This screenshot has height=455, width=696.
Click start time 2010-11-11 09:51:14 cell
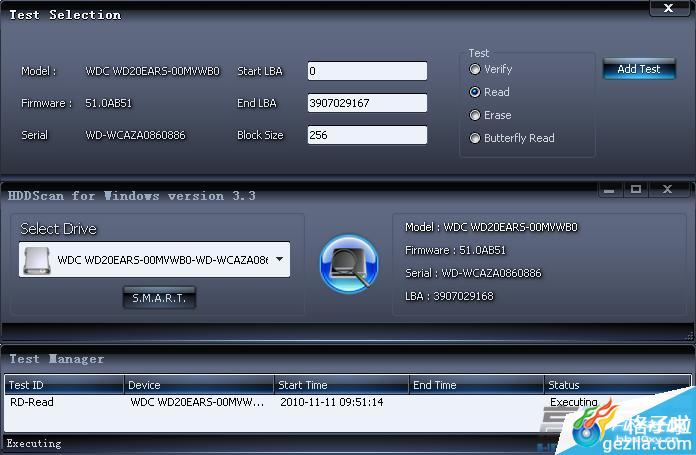pyautogui.click(x=332, y=402)
